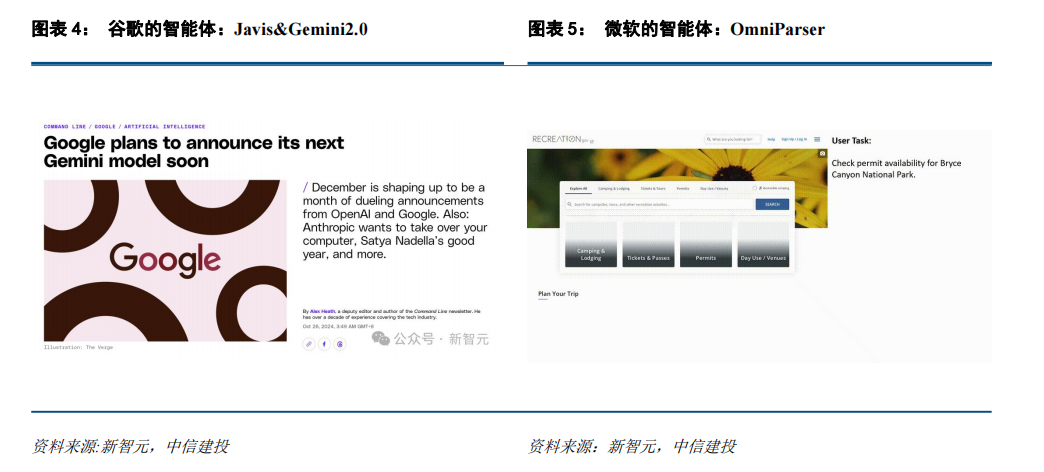Click the blue SEARCH button
Viewport: 1044px width, 472px height.
pyautogui.click(x=772, y=204)
